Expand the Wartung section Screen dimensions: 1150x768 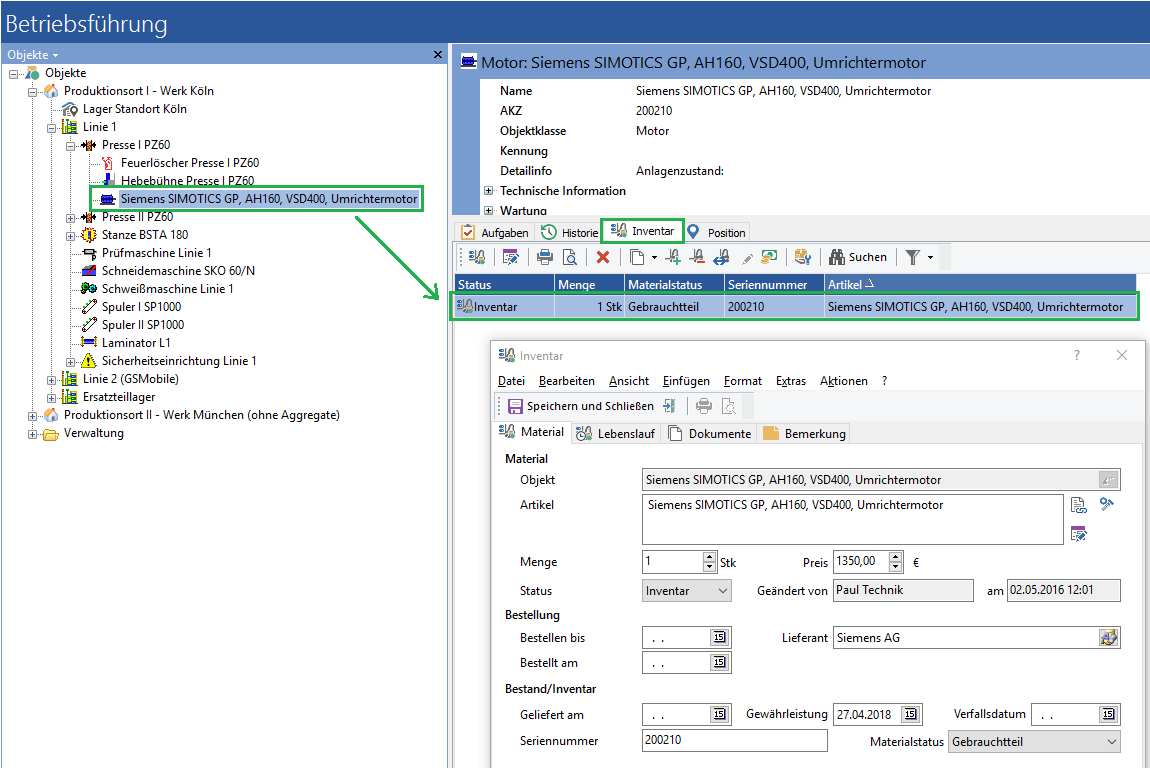click(488, 211)
